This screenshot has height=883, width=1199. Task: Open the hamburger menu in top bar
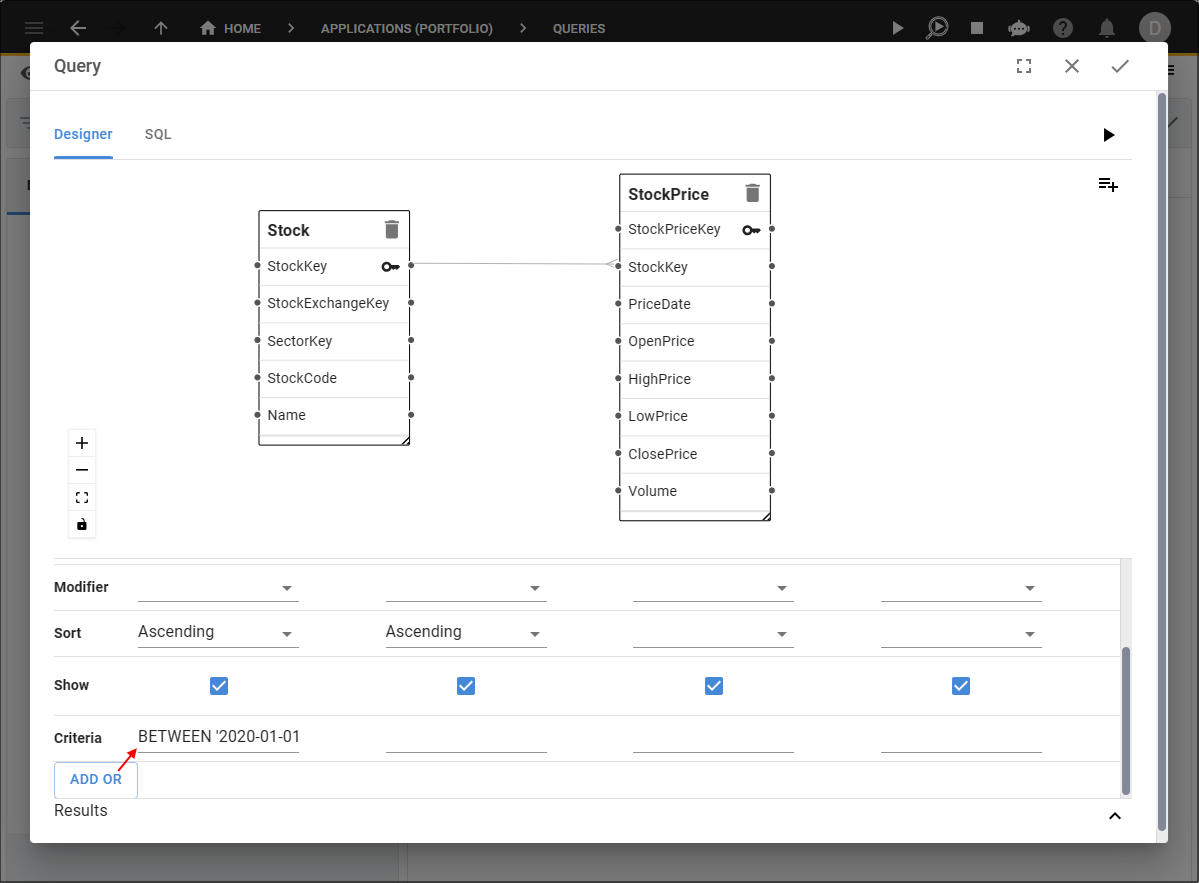tap(34, 28)
